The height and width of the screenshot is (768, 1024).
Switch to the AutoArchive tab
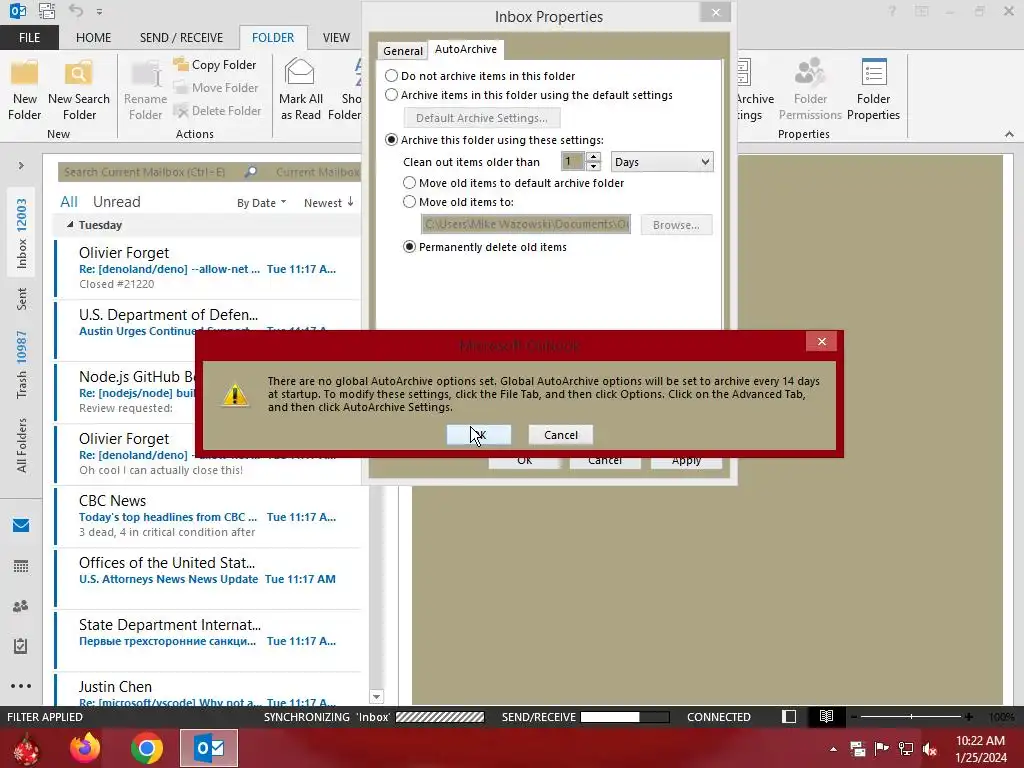pos(466,49)
